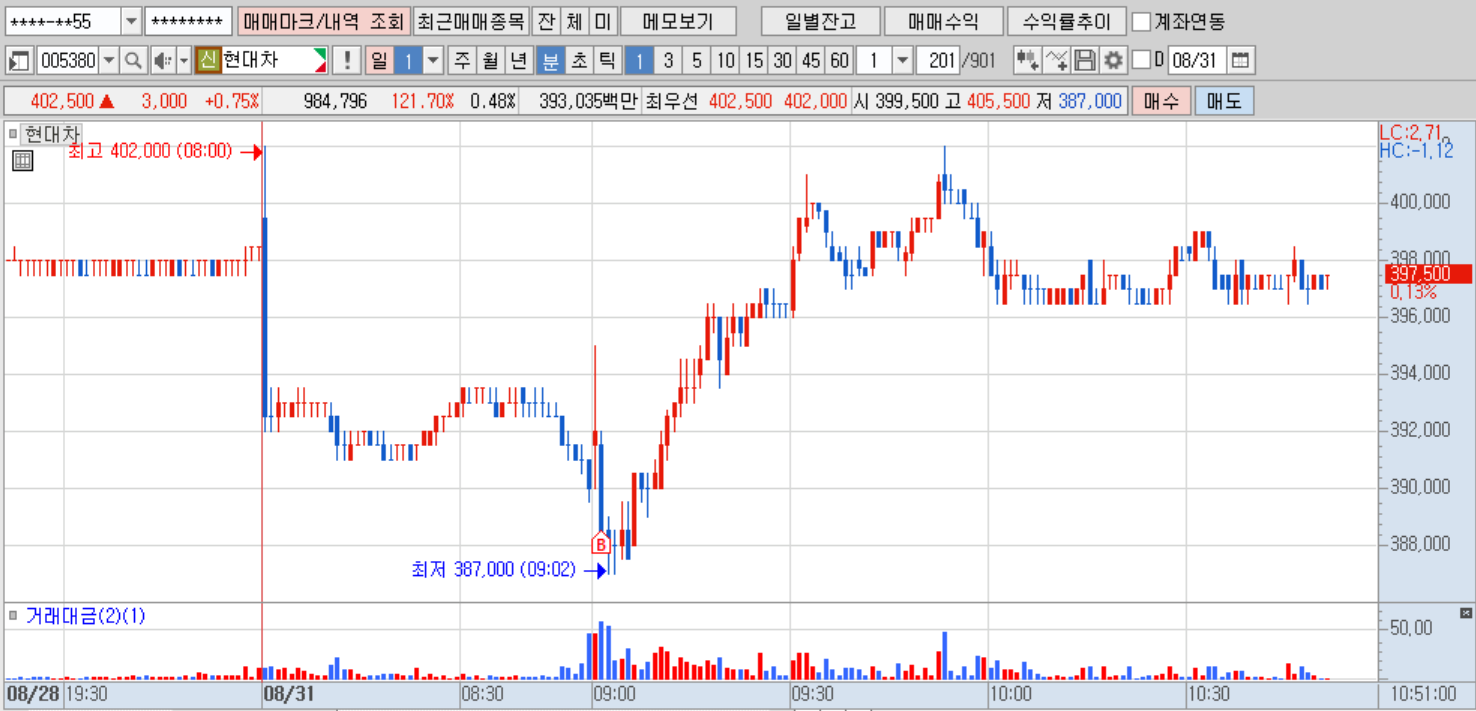Toggle the speaker sound alert icon
Viewport: 1476px width, 711px height.
point(163,61)
